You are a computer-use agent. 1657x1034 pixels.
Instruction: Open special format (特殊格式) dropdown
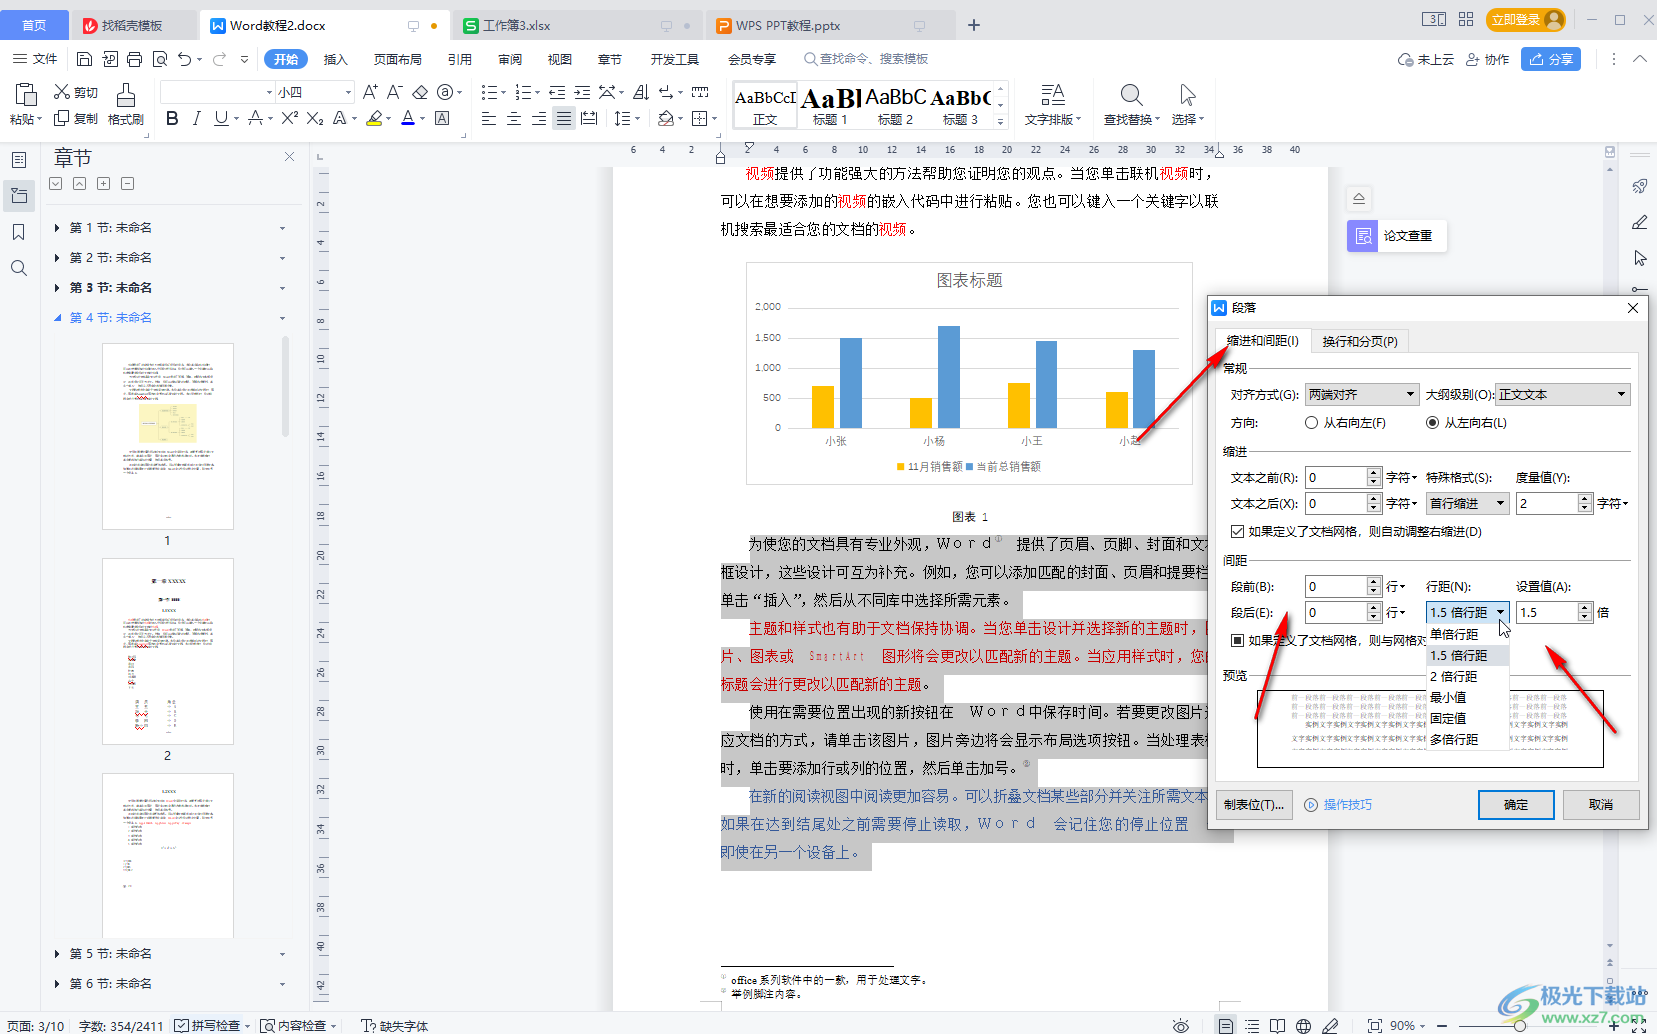1467,504
